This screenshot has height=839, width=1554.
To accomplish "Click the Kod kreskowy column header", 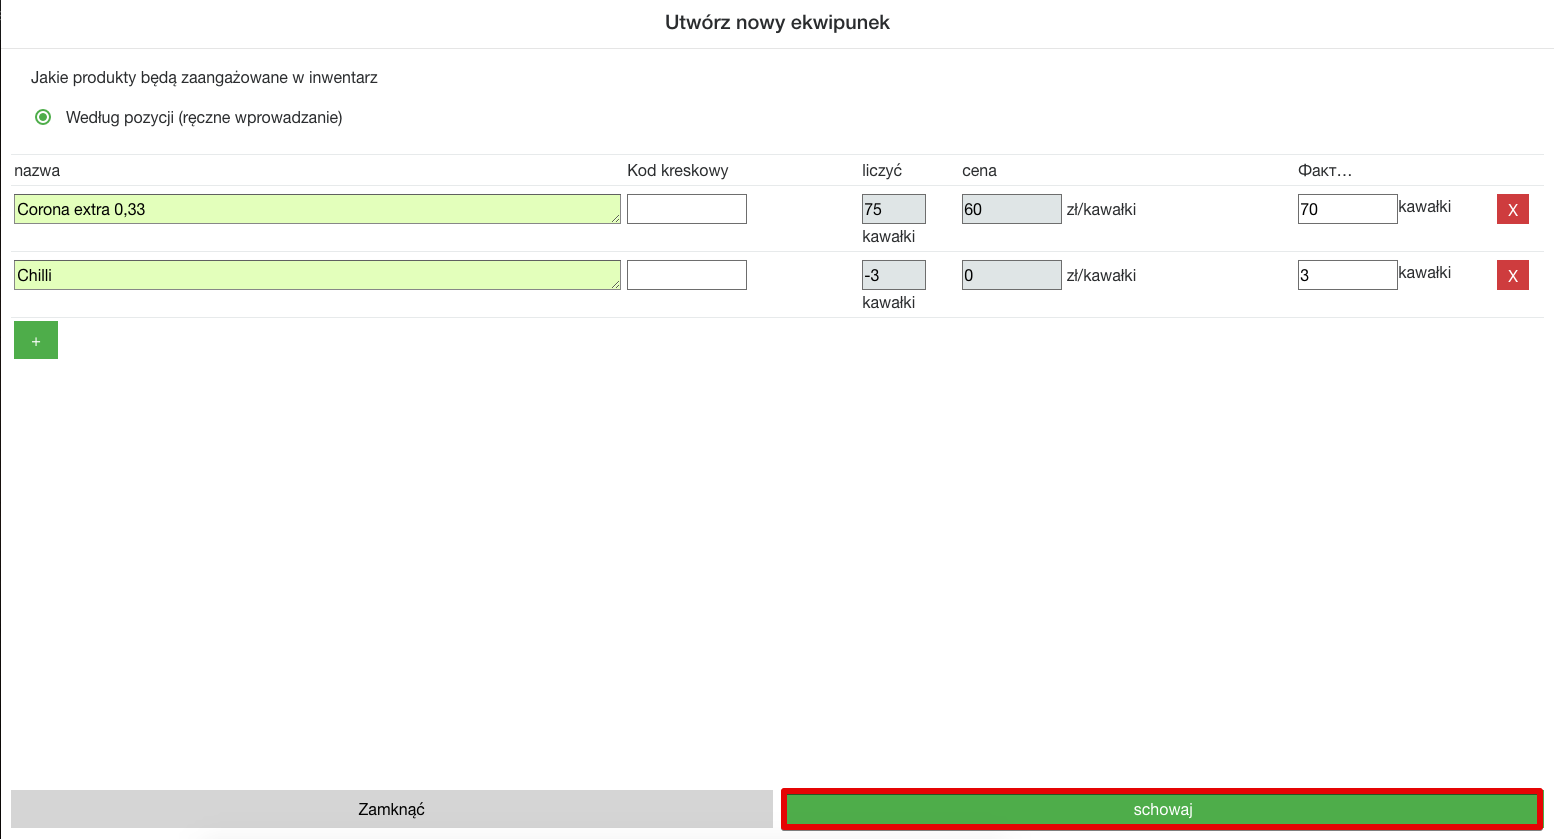I will (677, 170).
